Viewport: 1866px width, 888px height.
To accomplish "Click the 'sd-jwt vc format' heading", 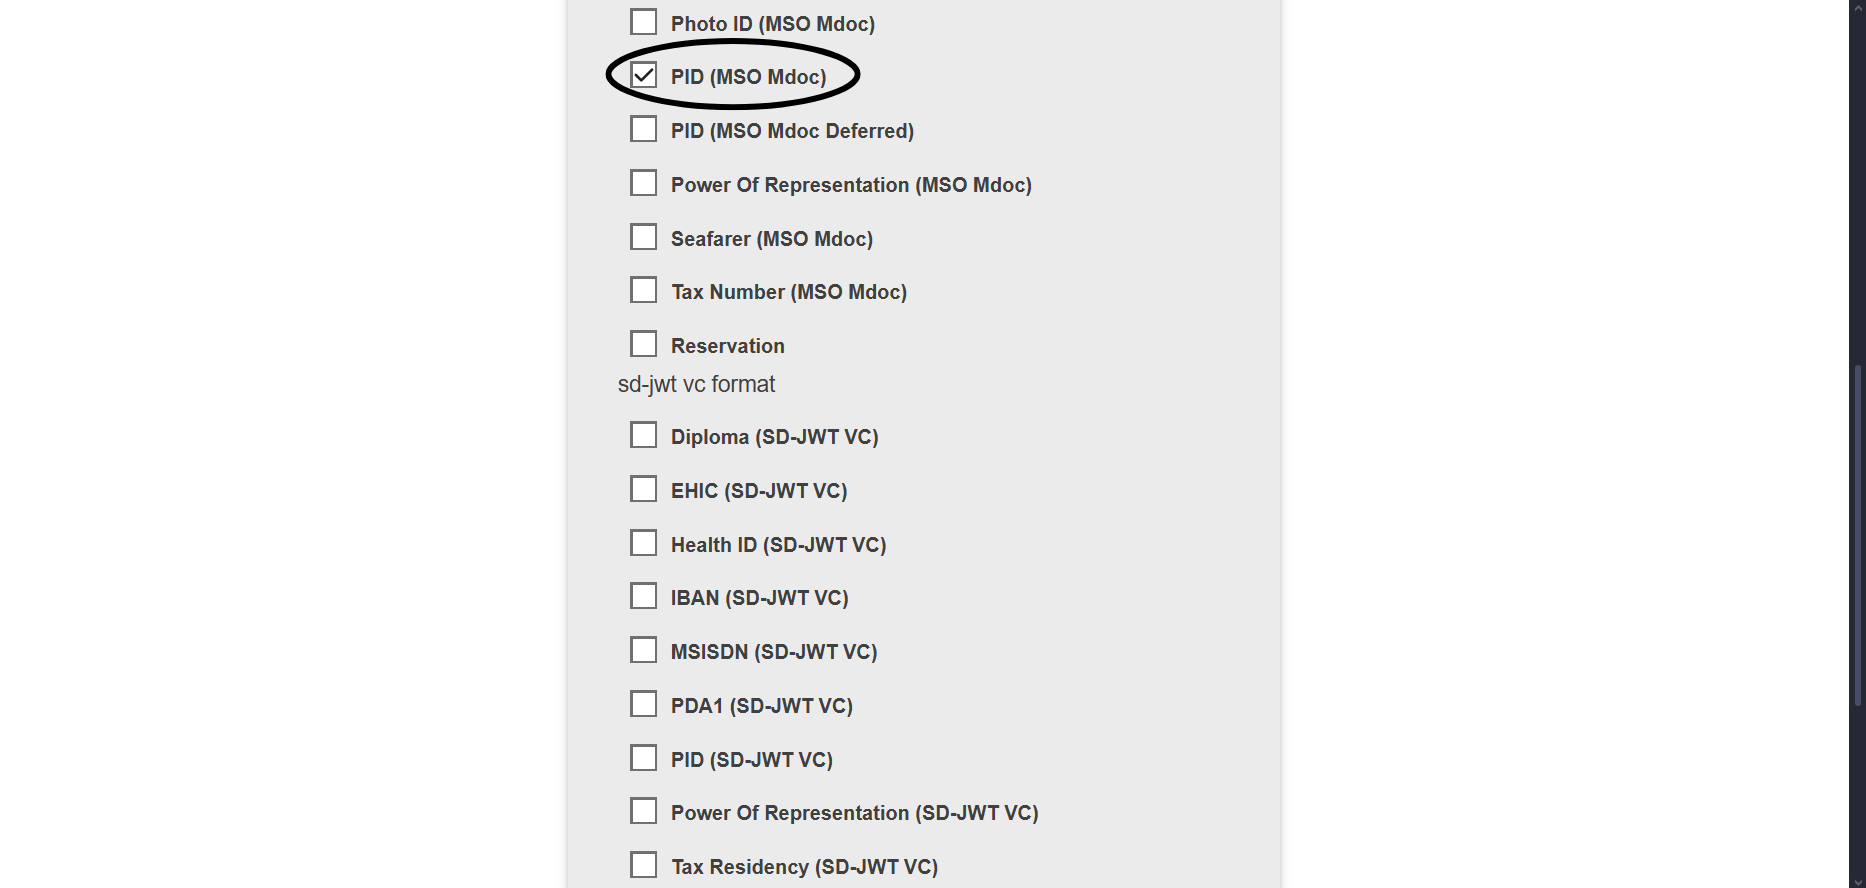I will click(696, 385).
